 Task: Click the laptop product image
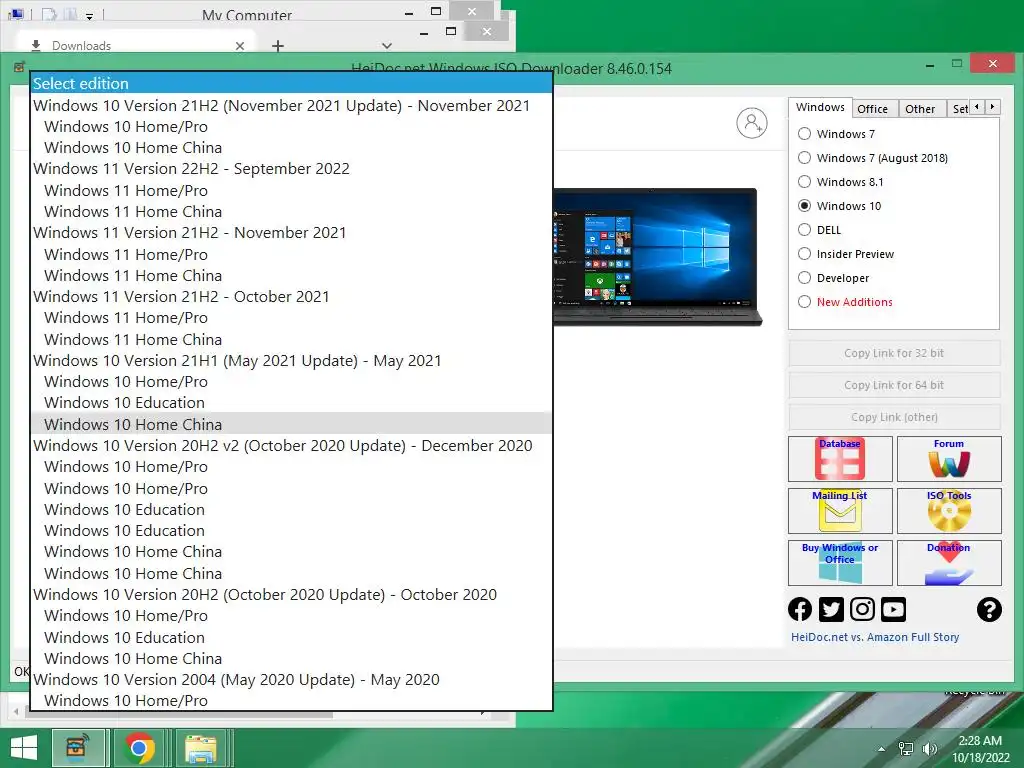coord(657,256)
